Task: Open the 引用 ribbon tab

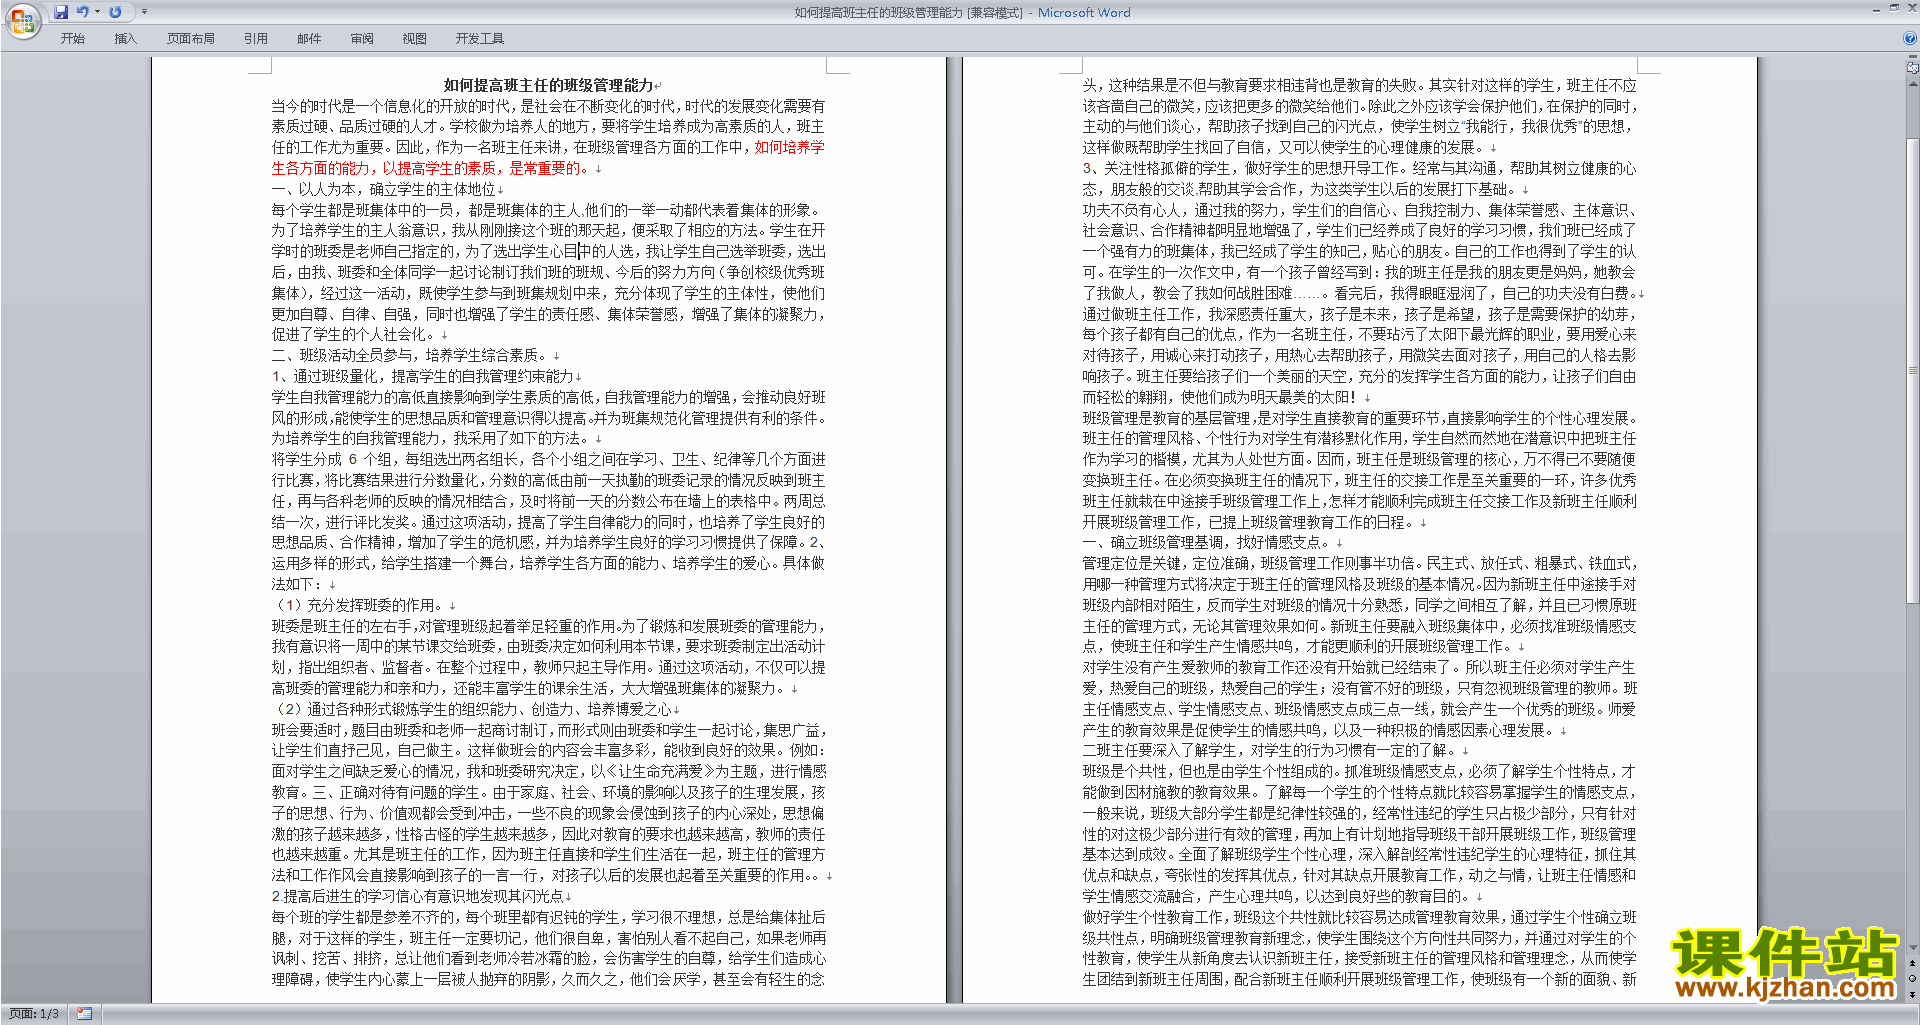Action: point(256,39)
